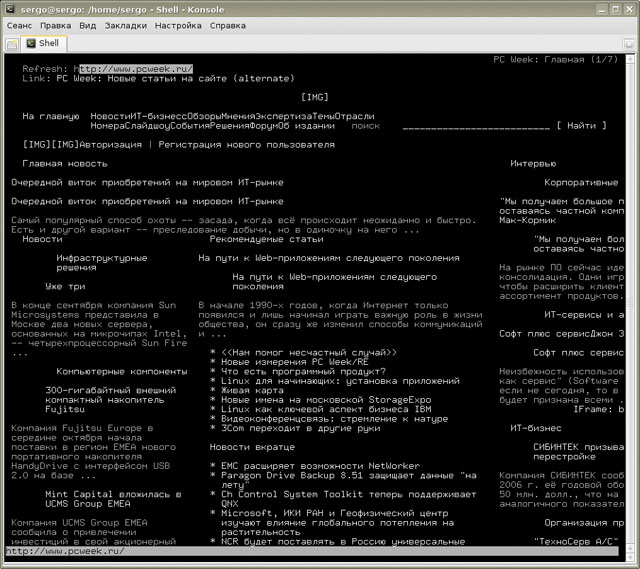The image size is (640, 569).
Task: Click the Link: PC Week alternate line
Action: (158, 78)
